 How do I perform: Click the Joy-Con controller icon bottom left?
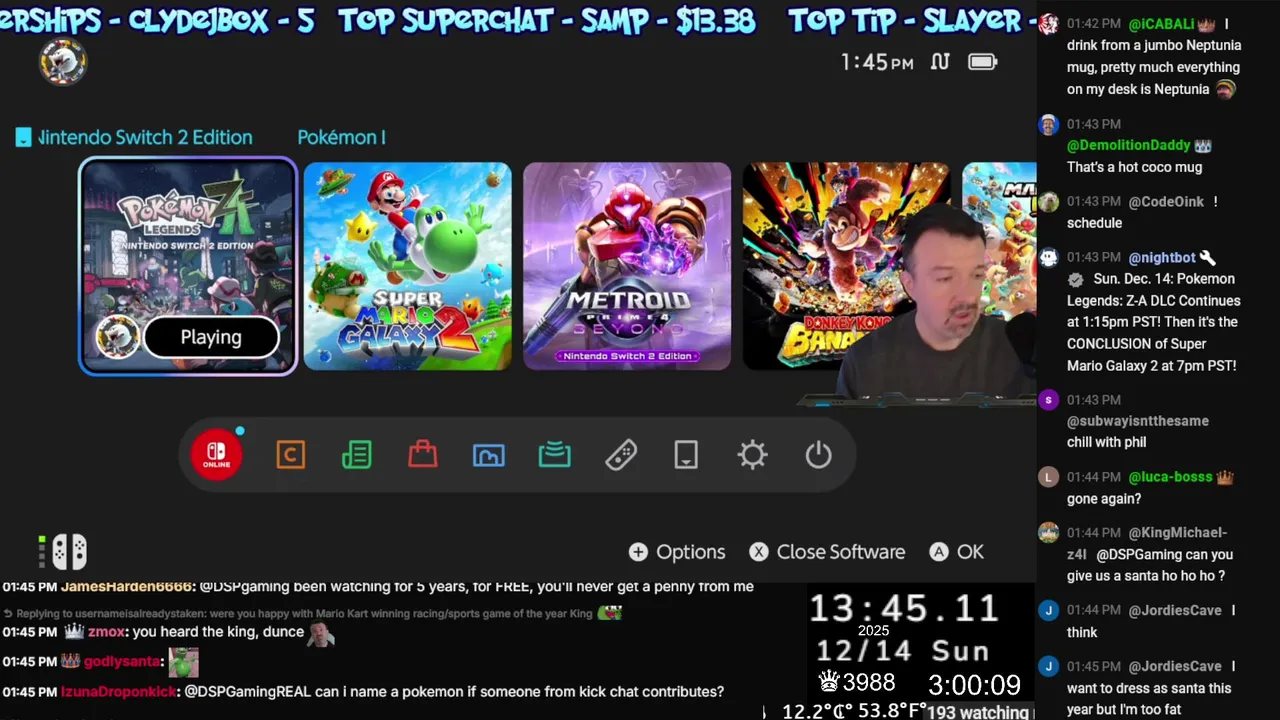coord(69,551)
